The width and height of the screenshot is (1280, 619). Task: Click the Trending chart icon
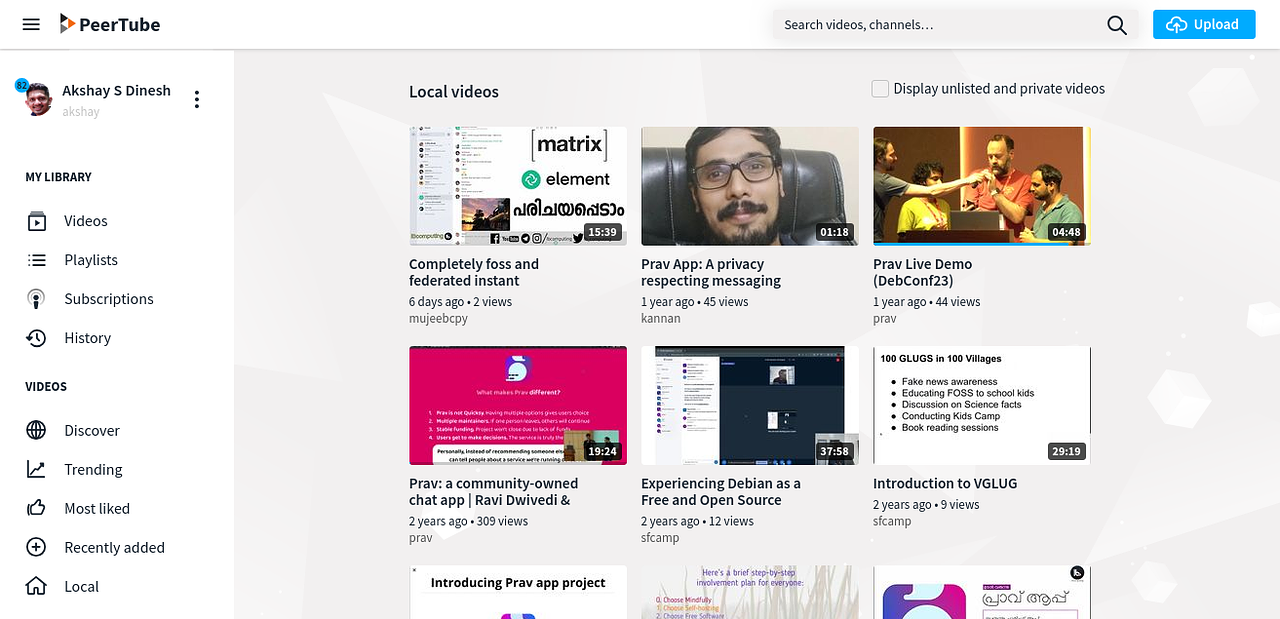point(37,470)
